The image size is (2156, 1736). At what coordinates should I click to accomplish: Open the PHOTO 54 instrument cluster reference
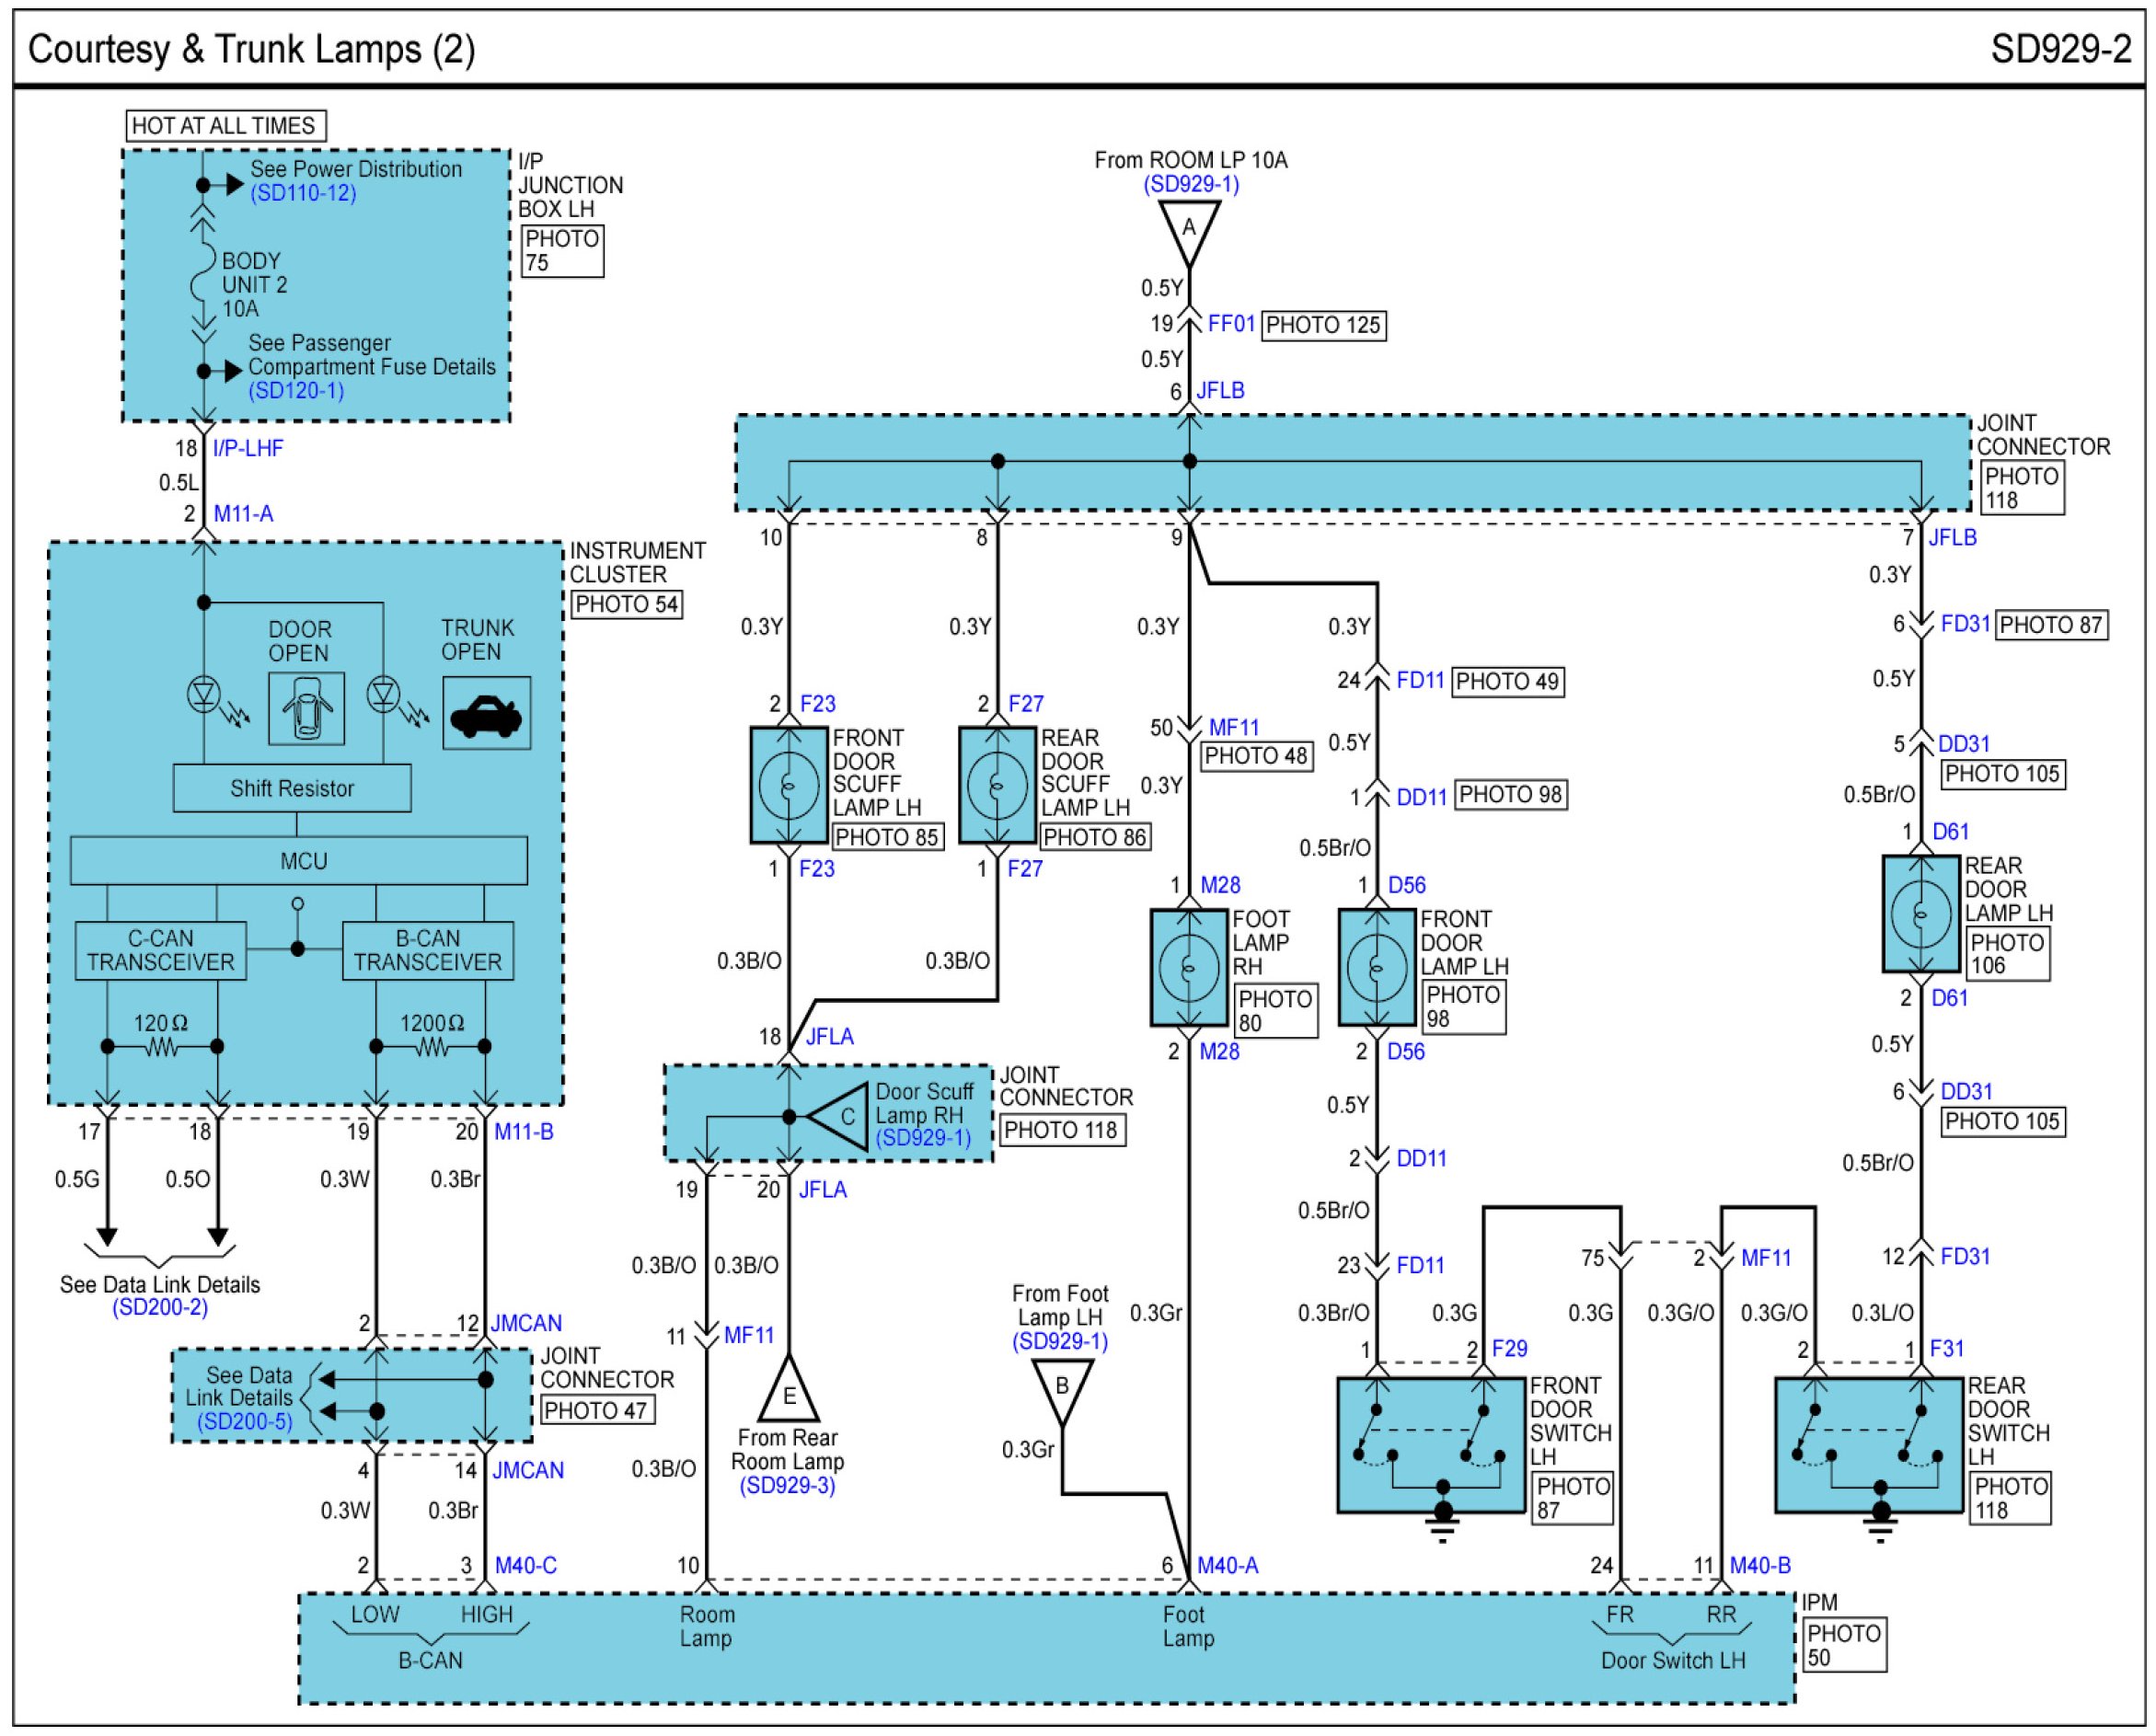point(626,604)
